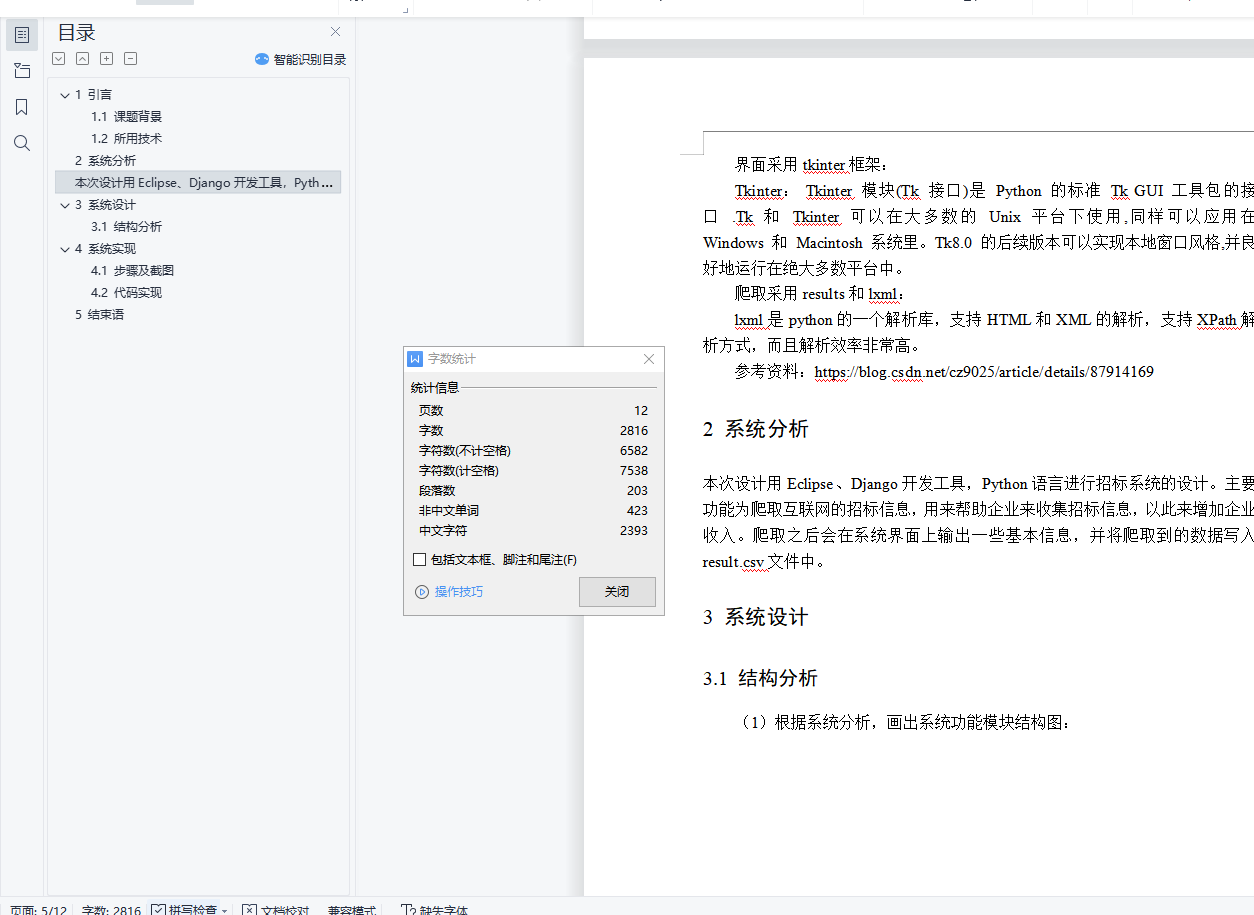Viewport: 1254px width, 915px height.
Task: Click the 非中文单词 423 row
Action: [x=533, y=511]
